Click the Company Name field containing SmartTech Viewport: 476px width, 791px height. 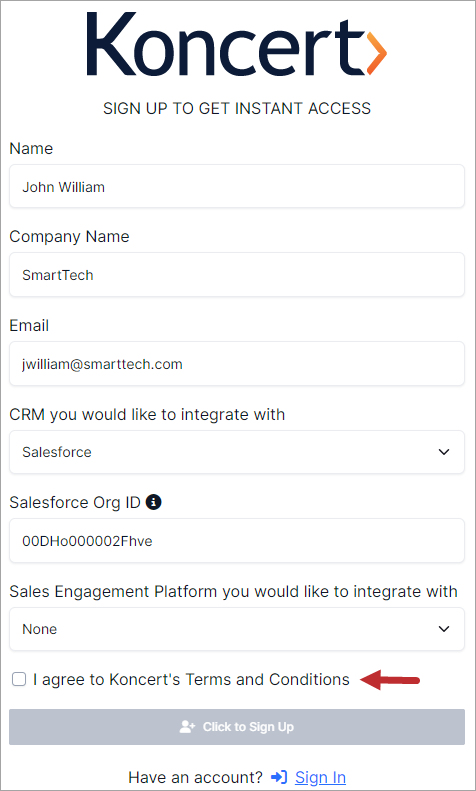coord(236,274)
